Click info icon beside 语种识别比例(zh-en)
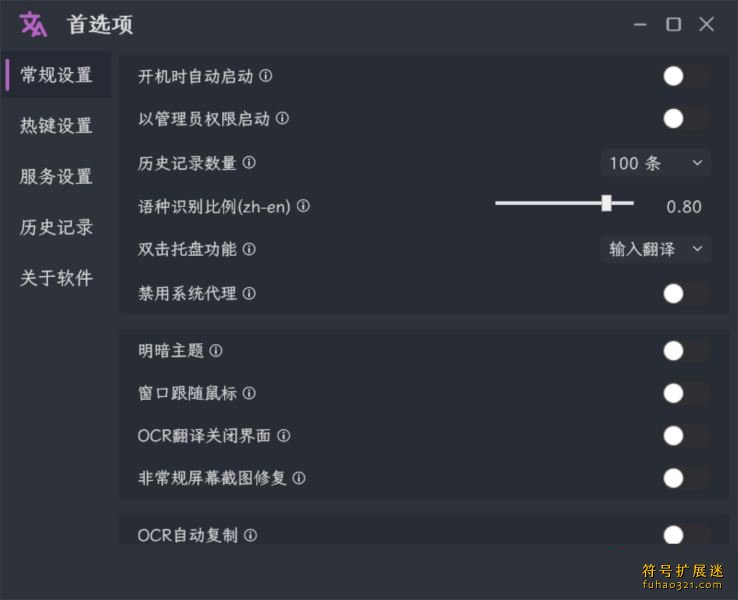This screenshot has height=600, width=738. (x=303, y=206)
